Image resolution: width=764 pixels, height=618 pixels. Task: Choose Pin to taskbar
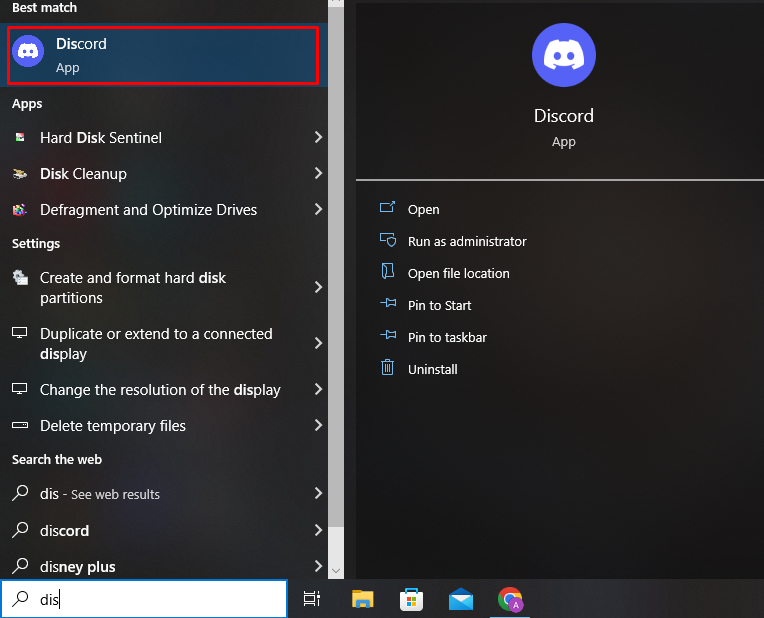coord(447,338)
